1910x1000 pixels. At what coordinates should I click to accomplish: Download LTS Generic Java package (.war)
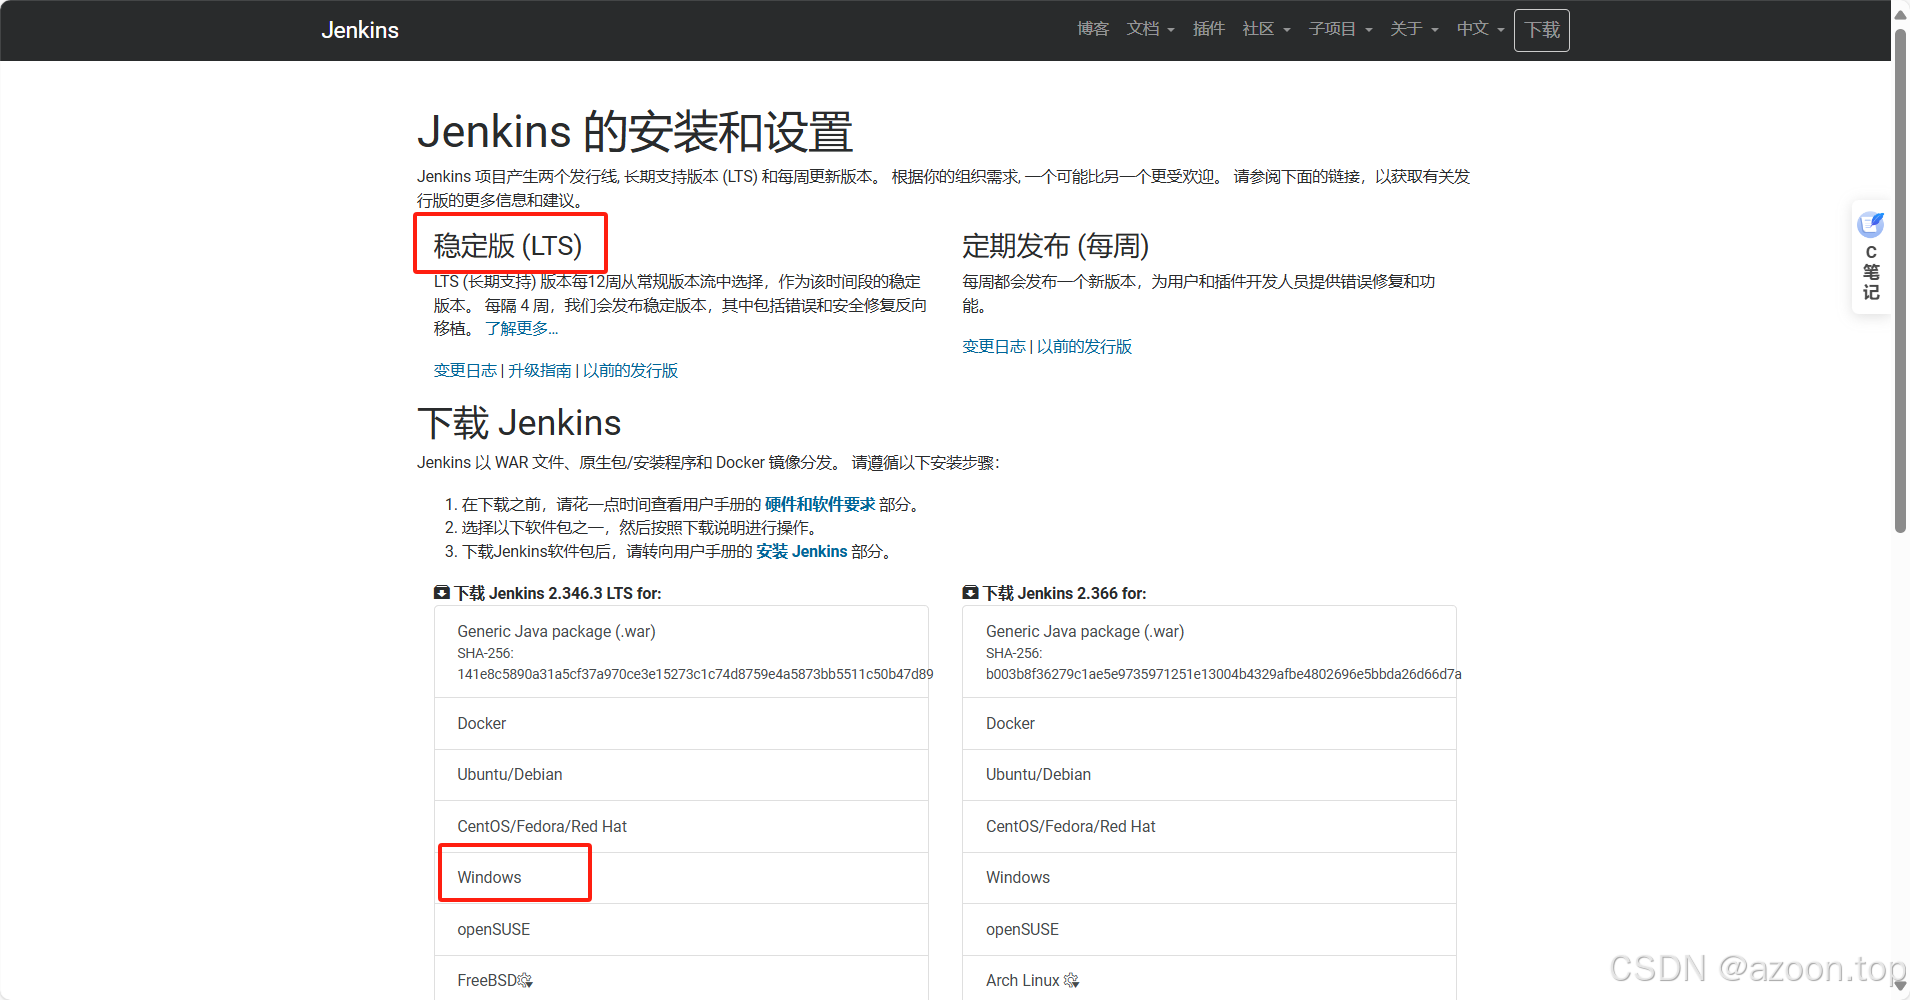[x=681, y=652]
